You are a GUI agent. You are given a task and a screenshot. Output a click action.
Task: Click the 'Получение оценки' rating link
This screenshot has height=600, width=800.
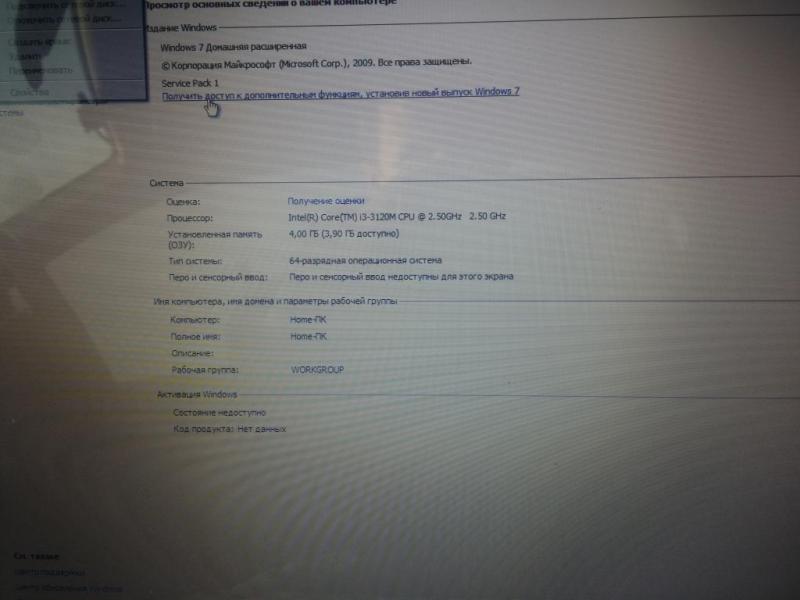point(326,201)
